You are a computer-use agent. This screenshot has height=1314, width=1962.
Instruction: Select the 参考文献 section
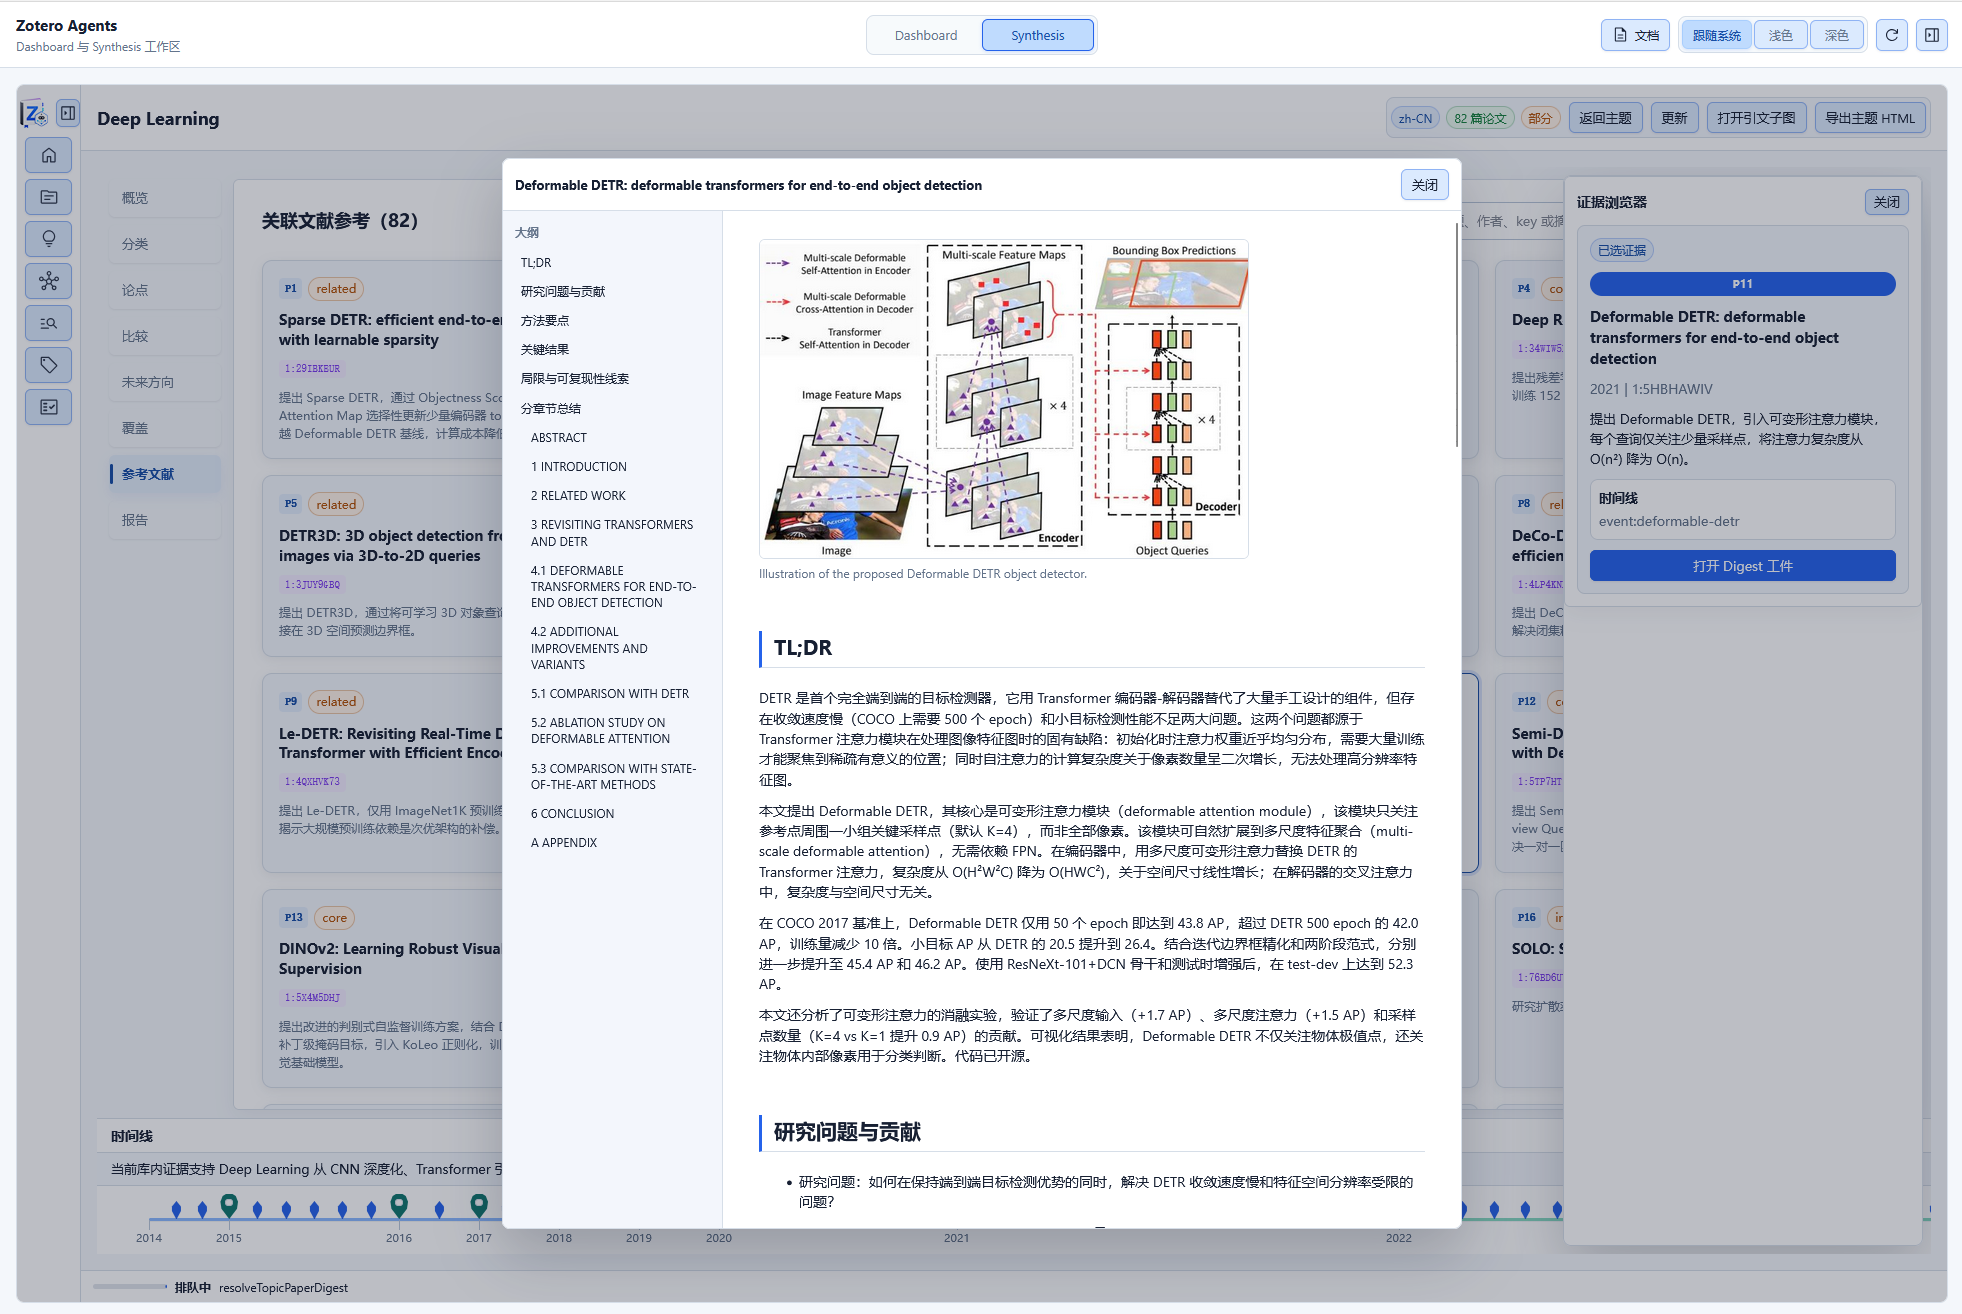[x=165, y=474]
